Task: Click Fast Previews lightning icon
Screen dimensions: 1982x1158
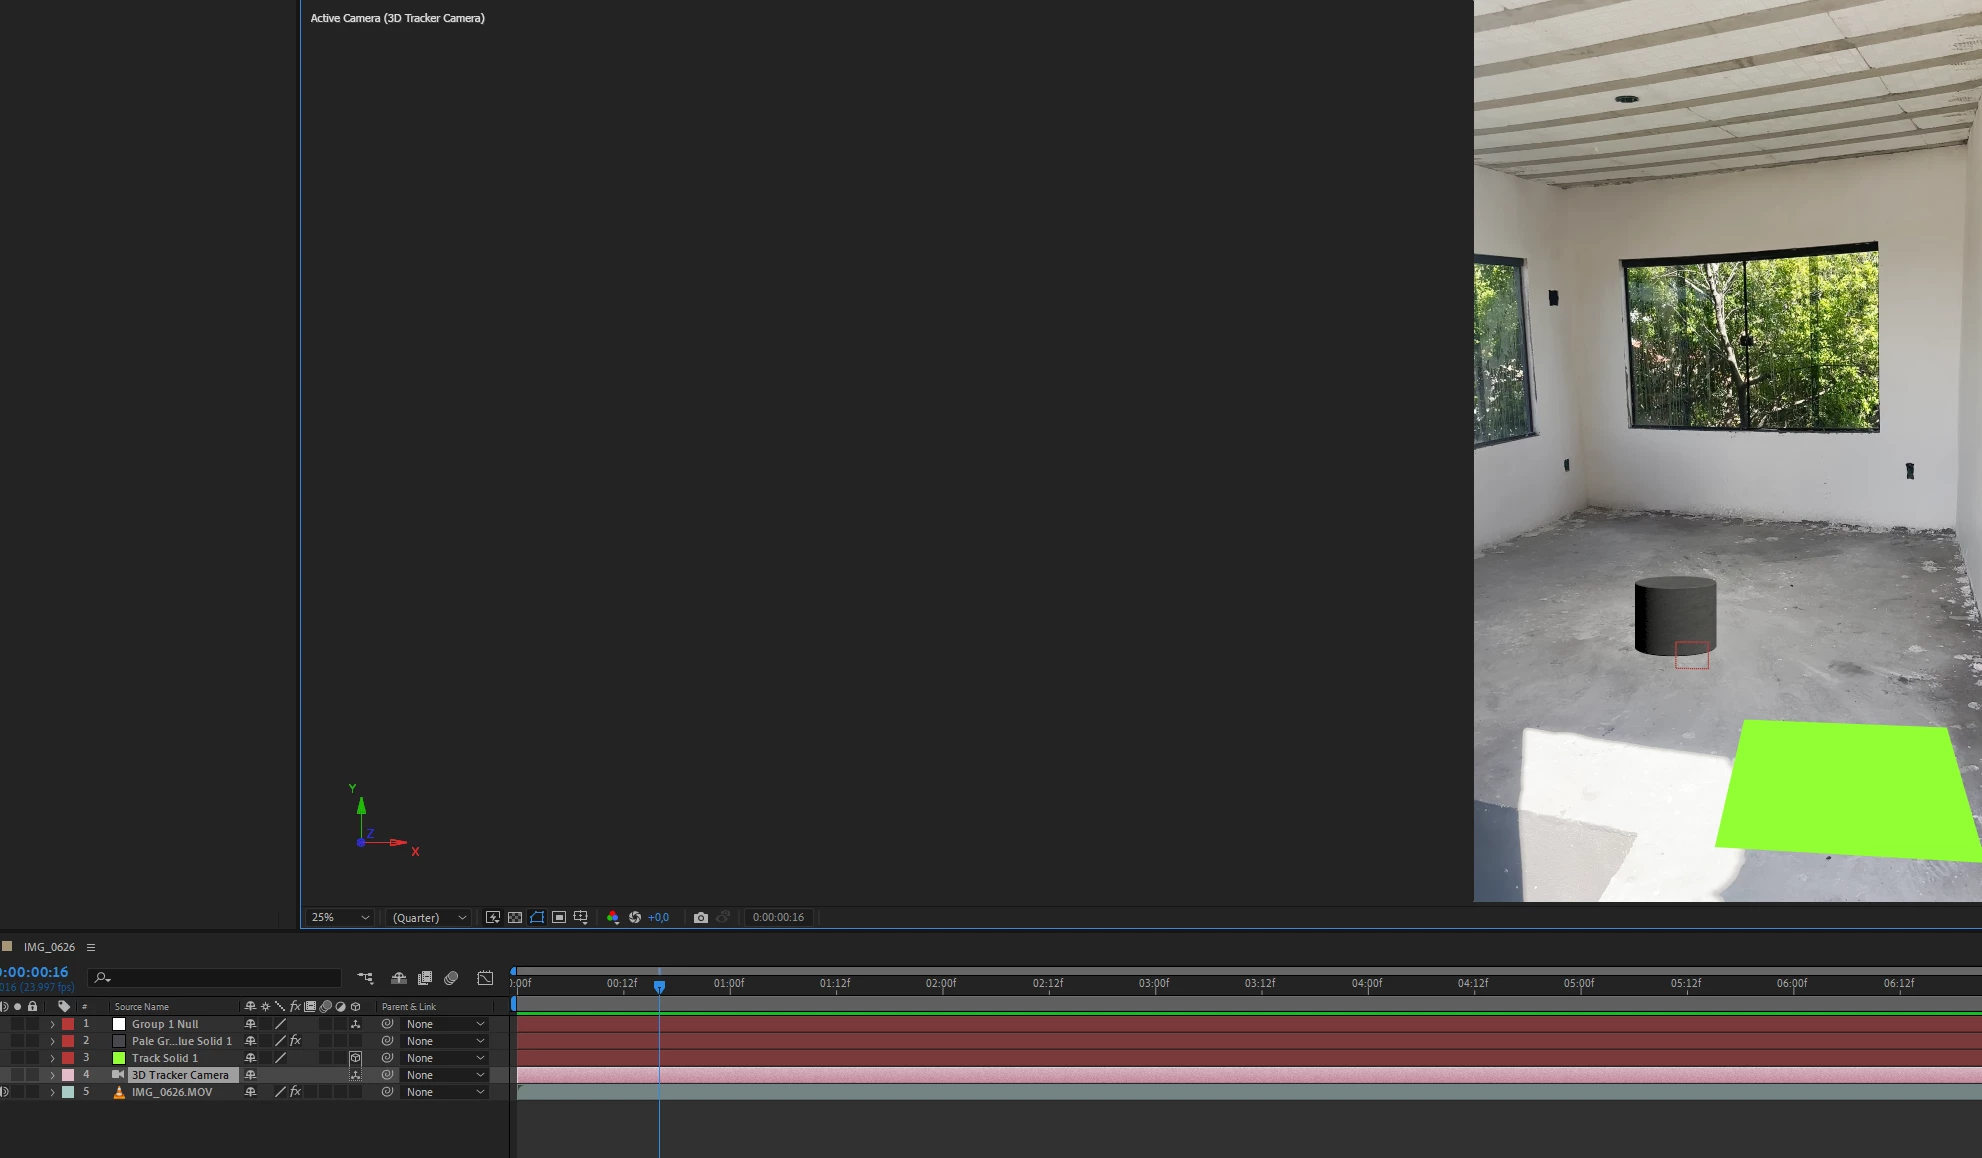Action: click(493, 917)
